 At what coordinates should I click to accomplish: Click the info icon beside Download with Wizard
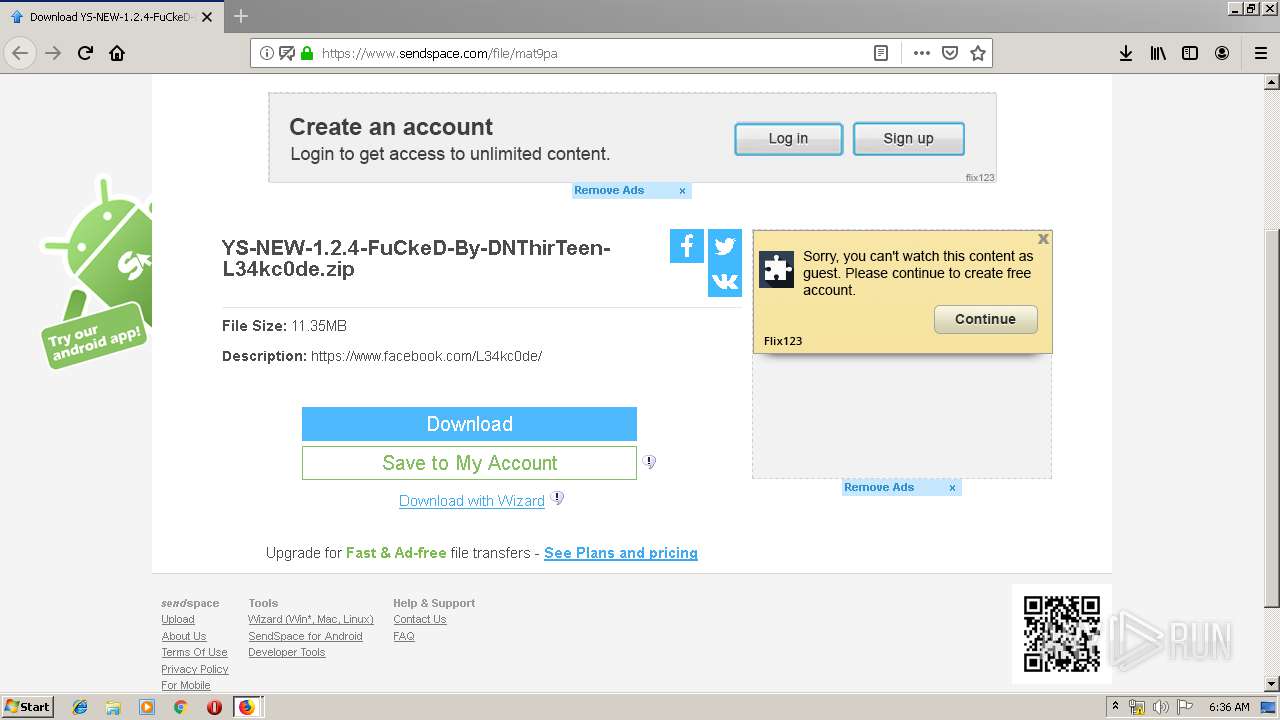click(x=558, y=498)
